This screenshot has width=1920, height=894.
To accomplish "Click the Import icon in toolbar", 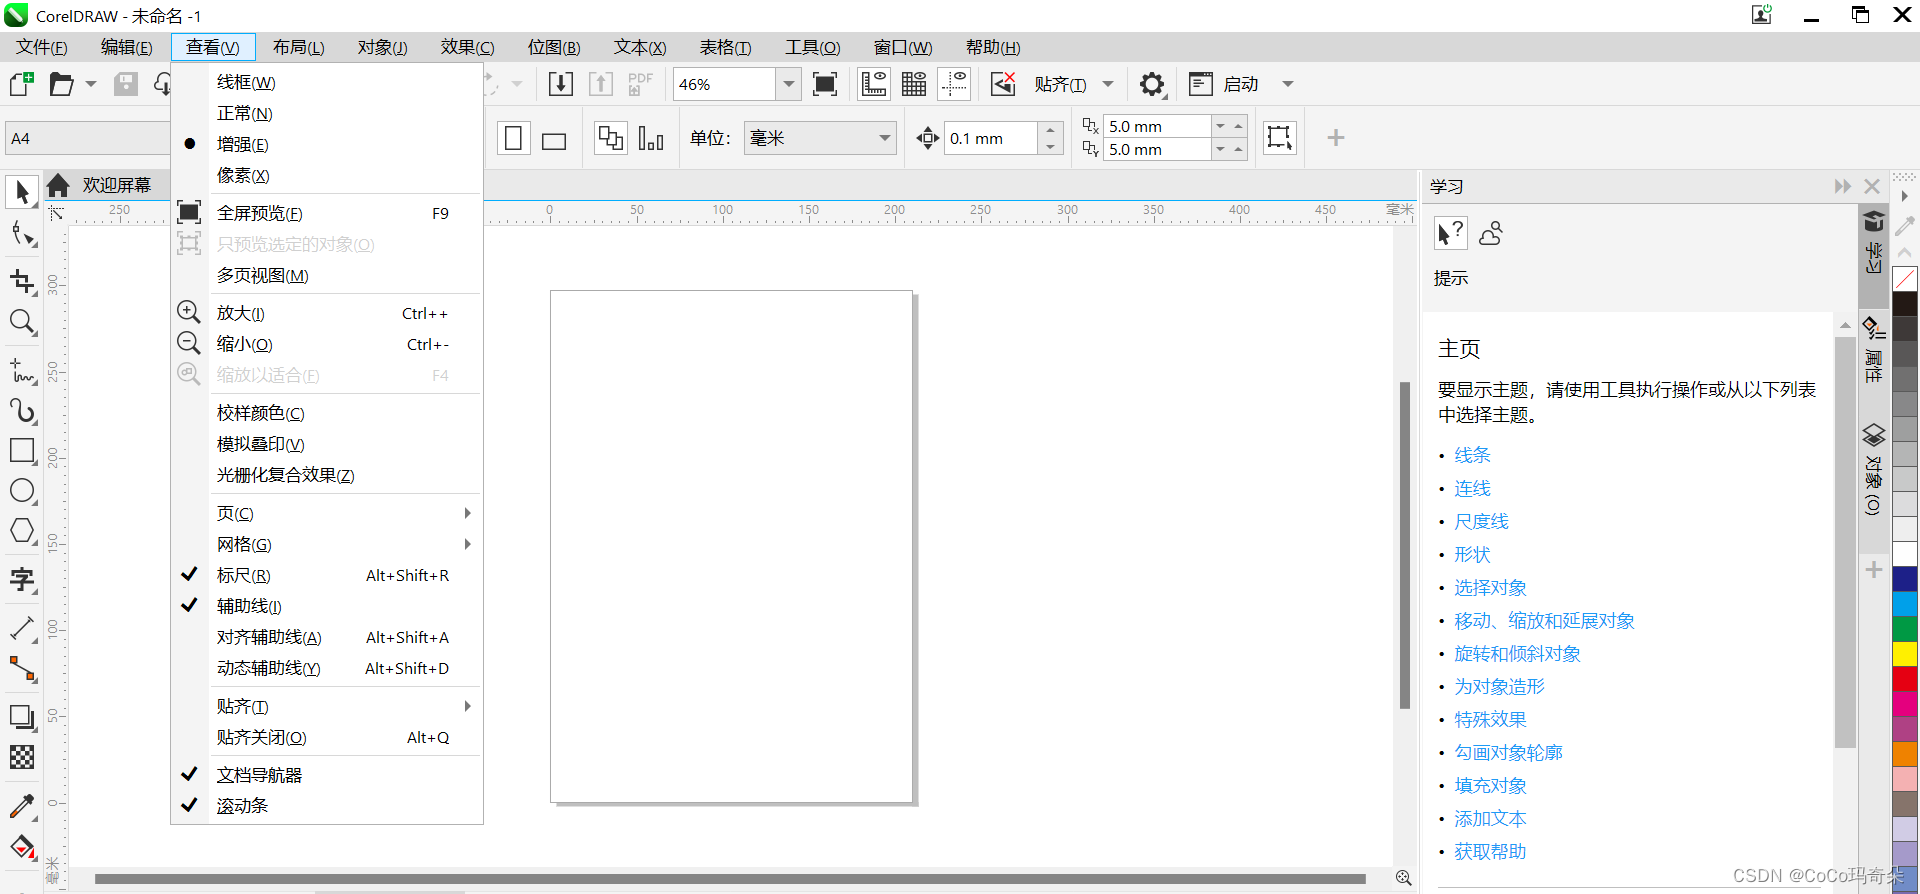I will [x=561, y=84].
